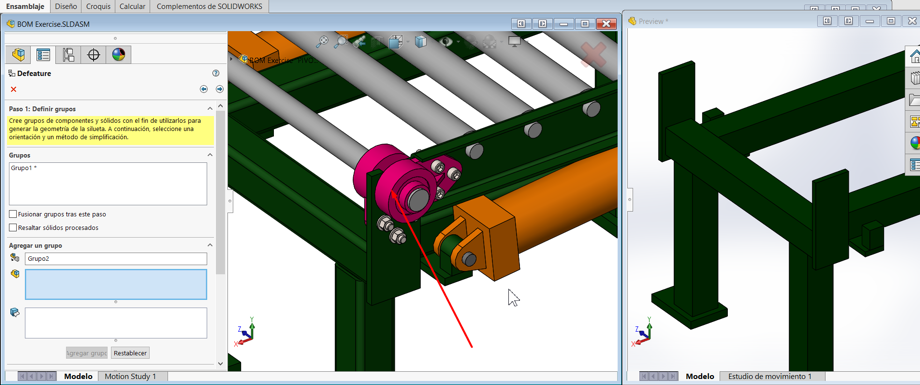Click View Palette icon in task pane
920x385 pixels.
914,121
